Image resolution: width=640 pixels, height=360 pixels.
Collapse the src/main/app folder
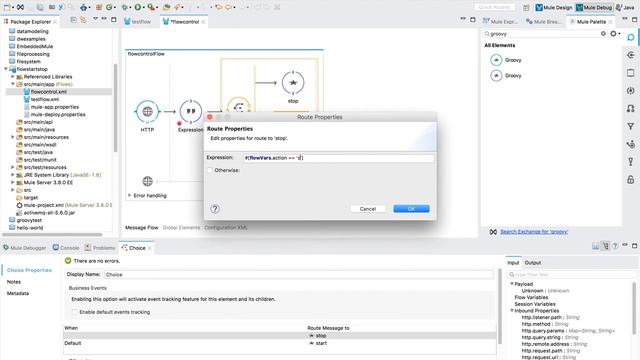[x=13, y=84]
